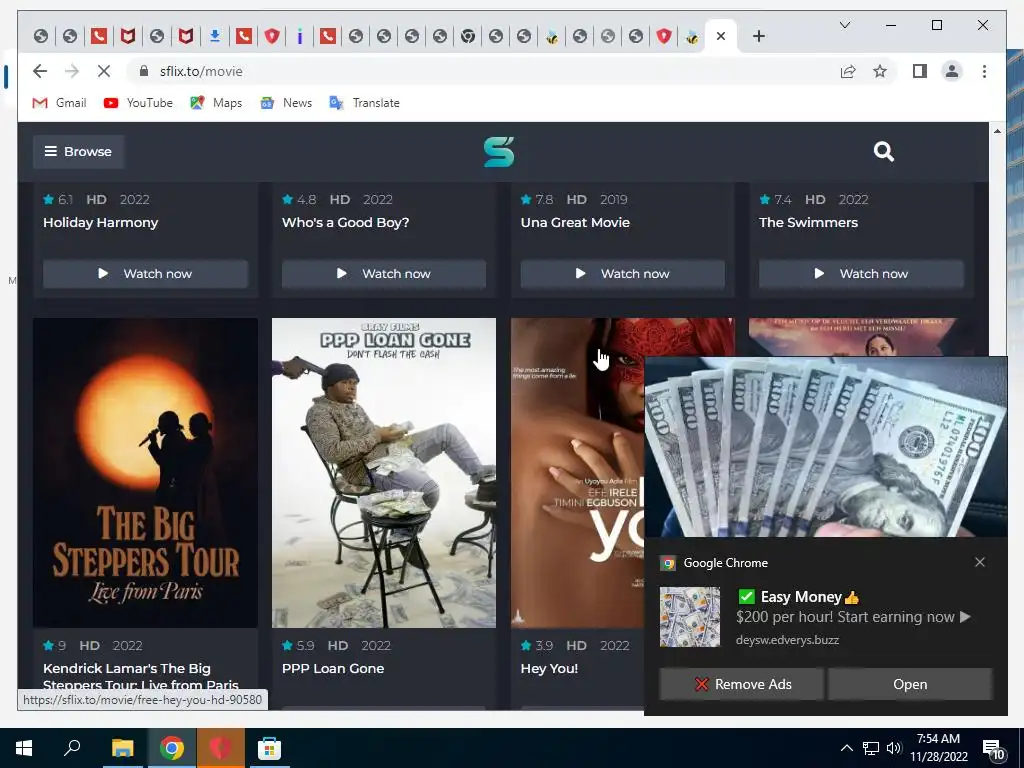Expand the tab search chevron
1024x768 pixels.
coord(844,25)
